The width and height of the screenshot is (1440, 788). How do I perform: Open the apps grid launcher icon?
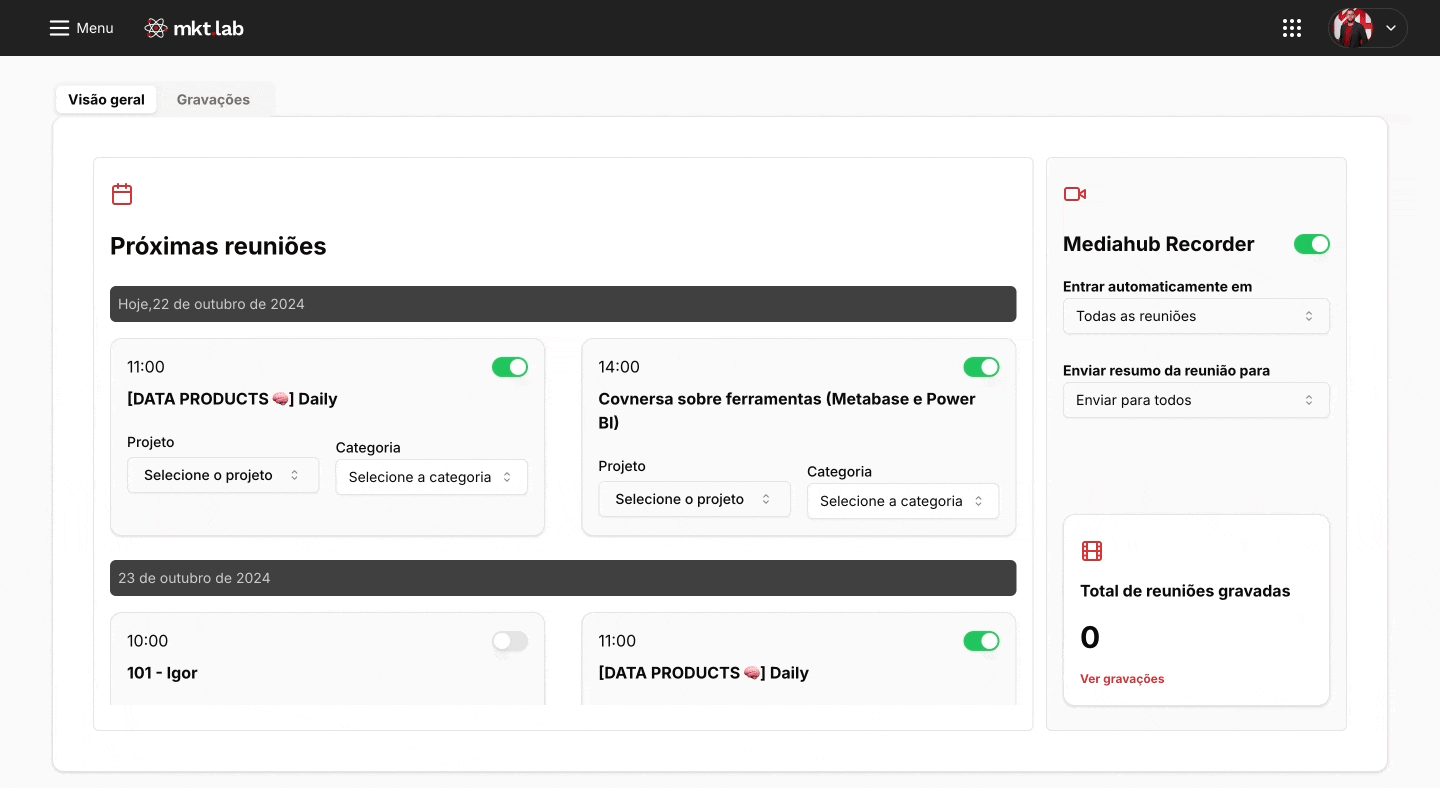click(x=1292, y=28)
